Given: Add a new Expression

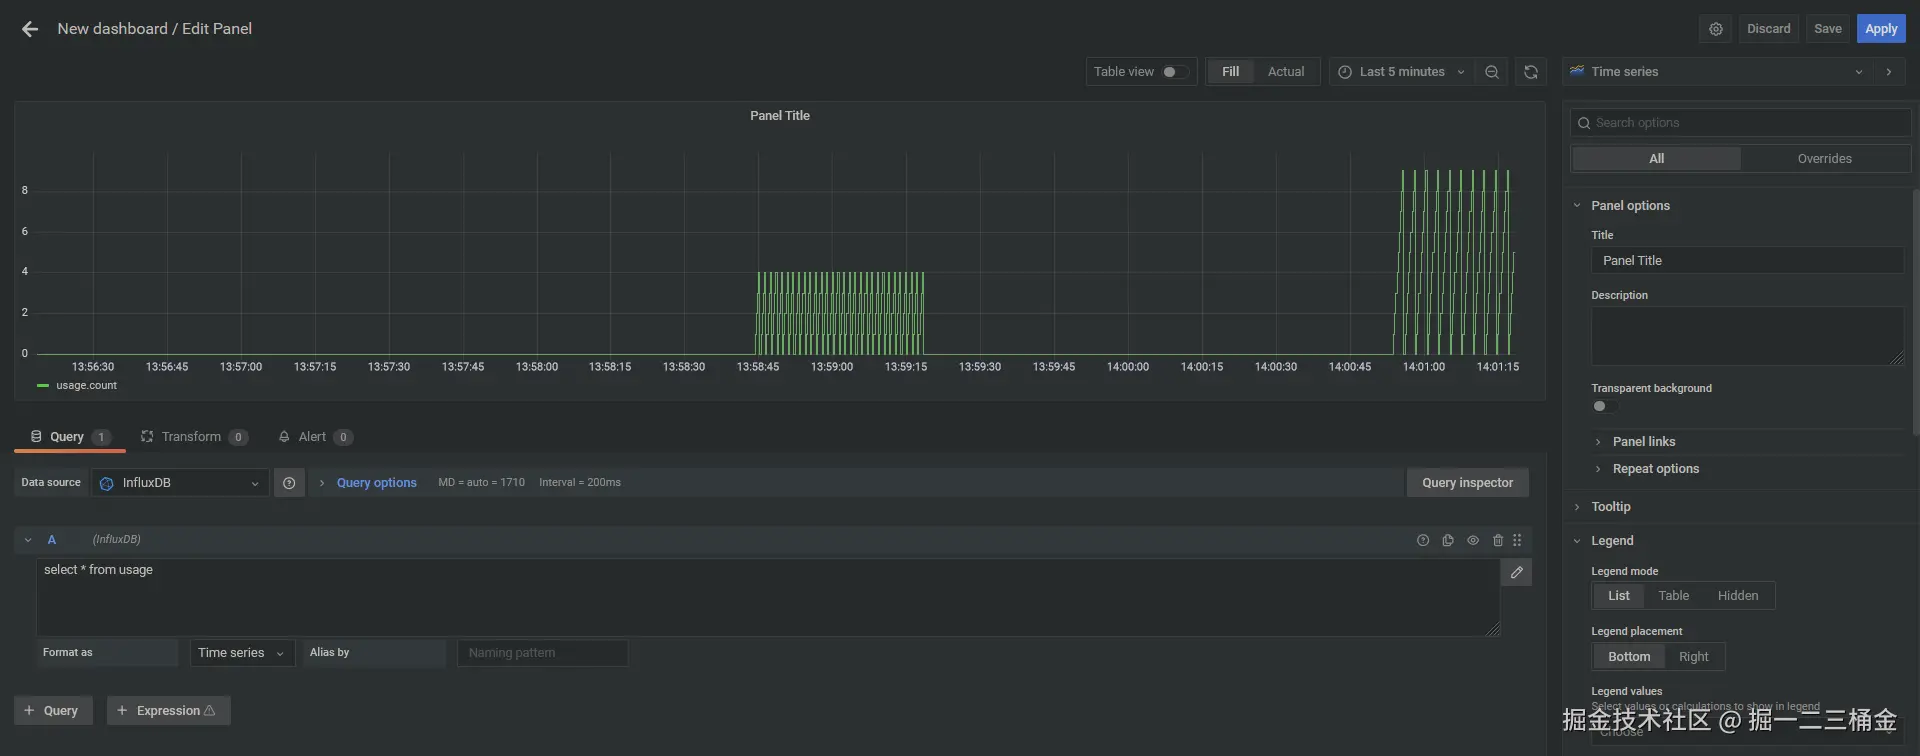Looking at the screenshot, I should (168, 711).
